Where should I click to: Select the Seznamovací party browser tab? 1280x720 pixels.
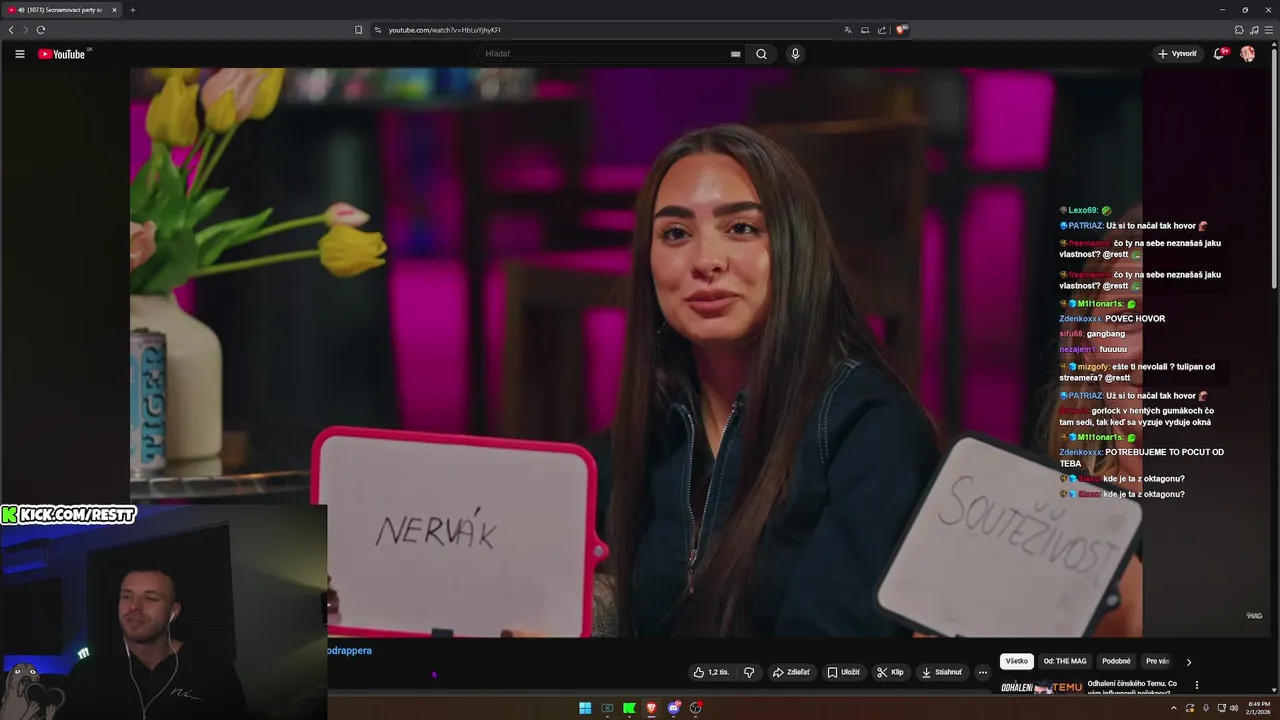point(62,10)
